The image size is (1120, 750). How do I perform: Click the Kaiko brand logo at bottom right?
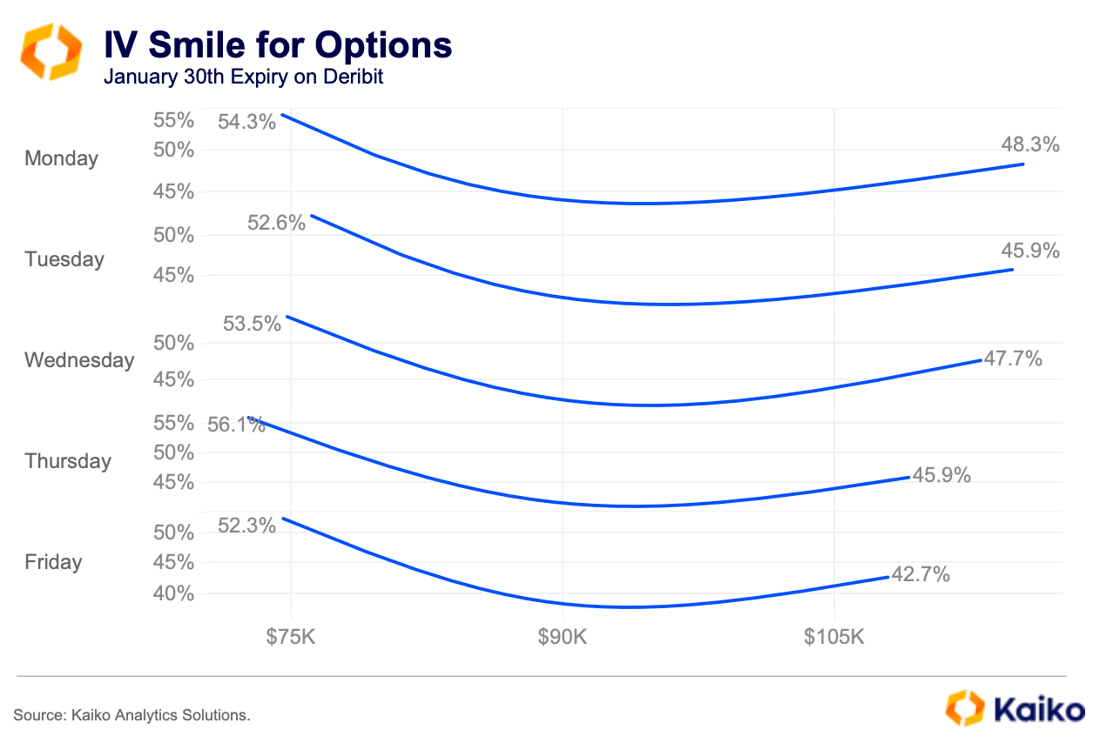1014,708
